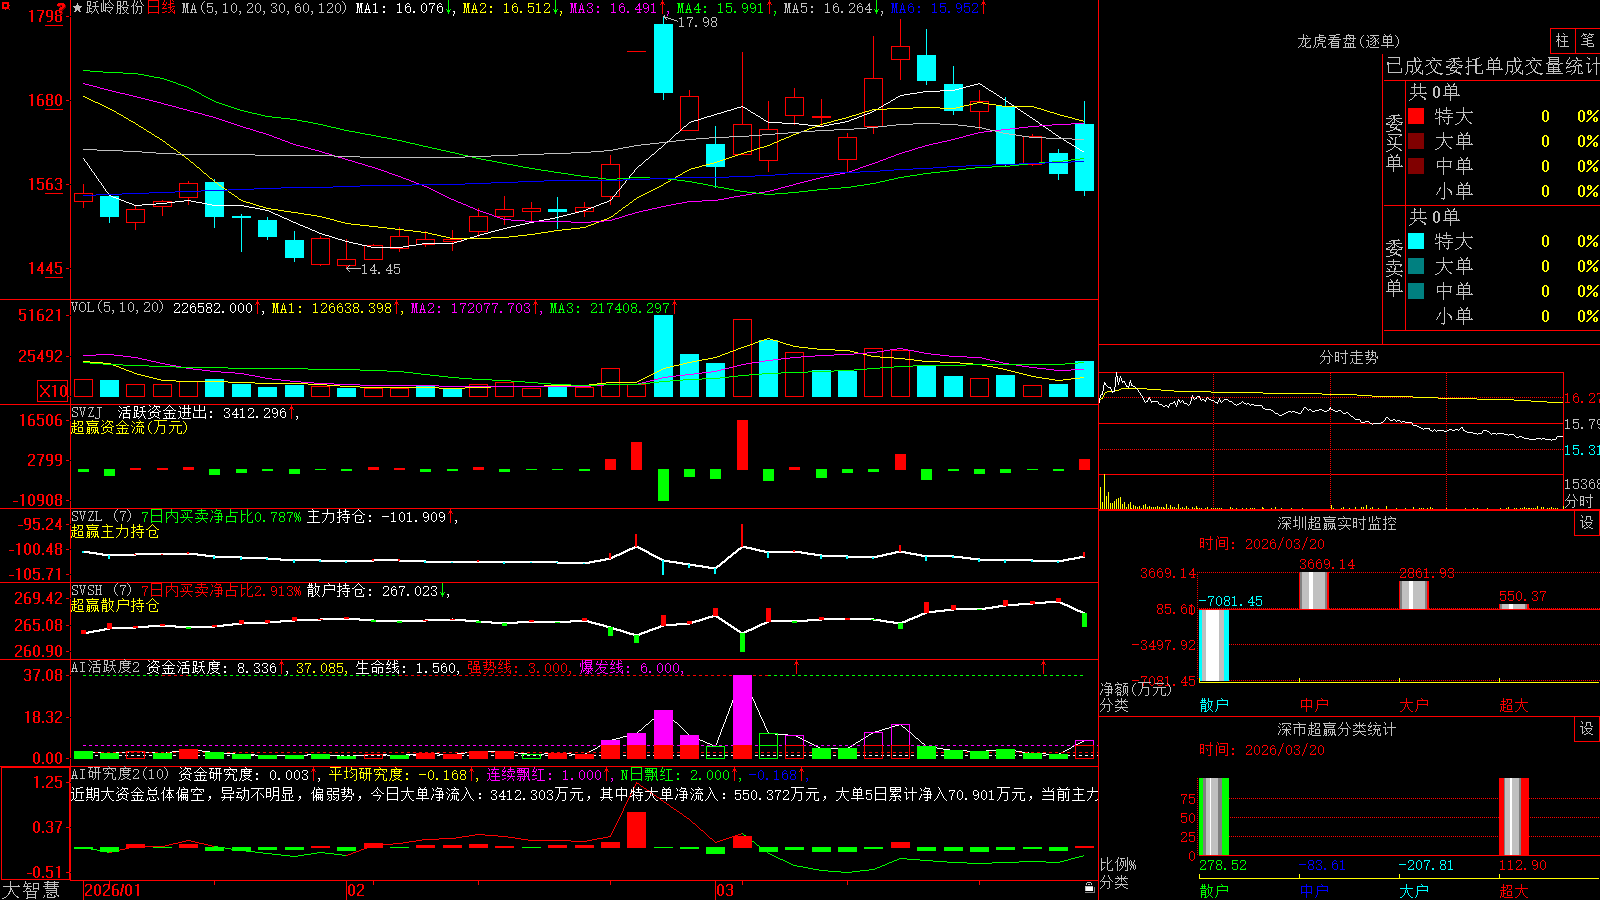Screen dimensions: 1600x900
Task: Click the teal 中单 sell-order swatch
Action: [1416, 291]
